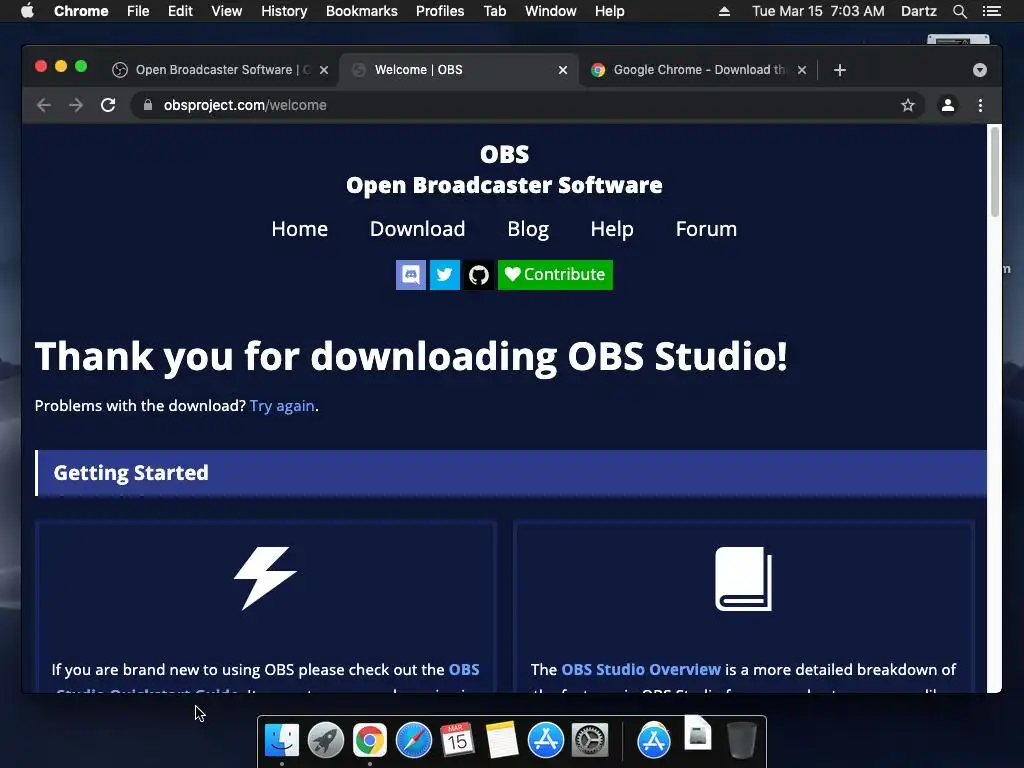Open the OBS Studio Overview link

point(641,669)
